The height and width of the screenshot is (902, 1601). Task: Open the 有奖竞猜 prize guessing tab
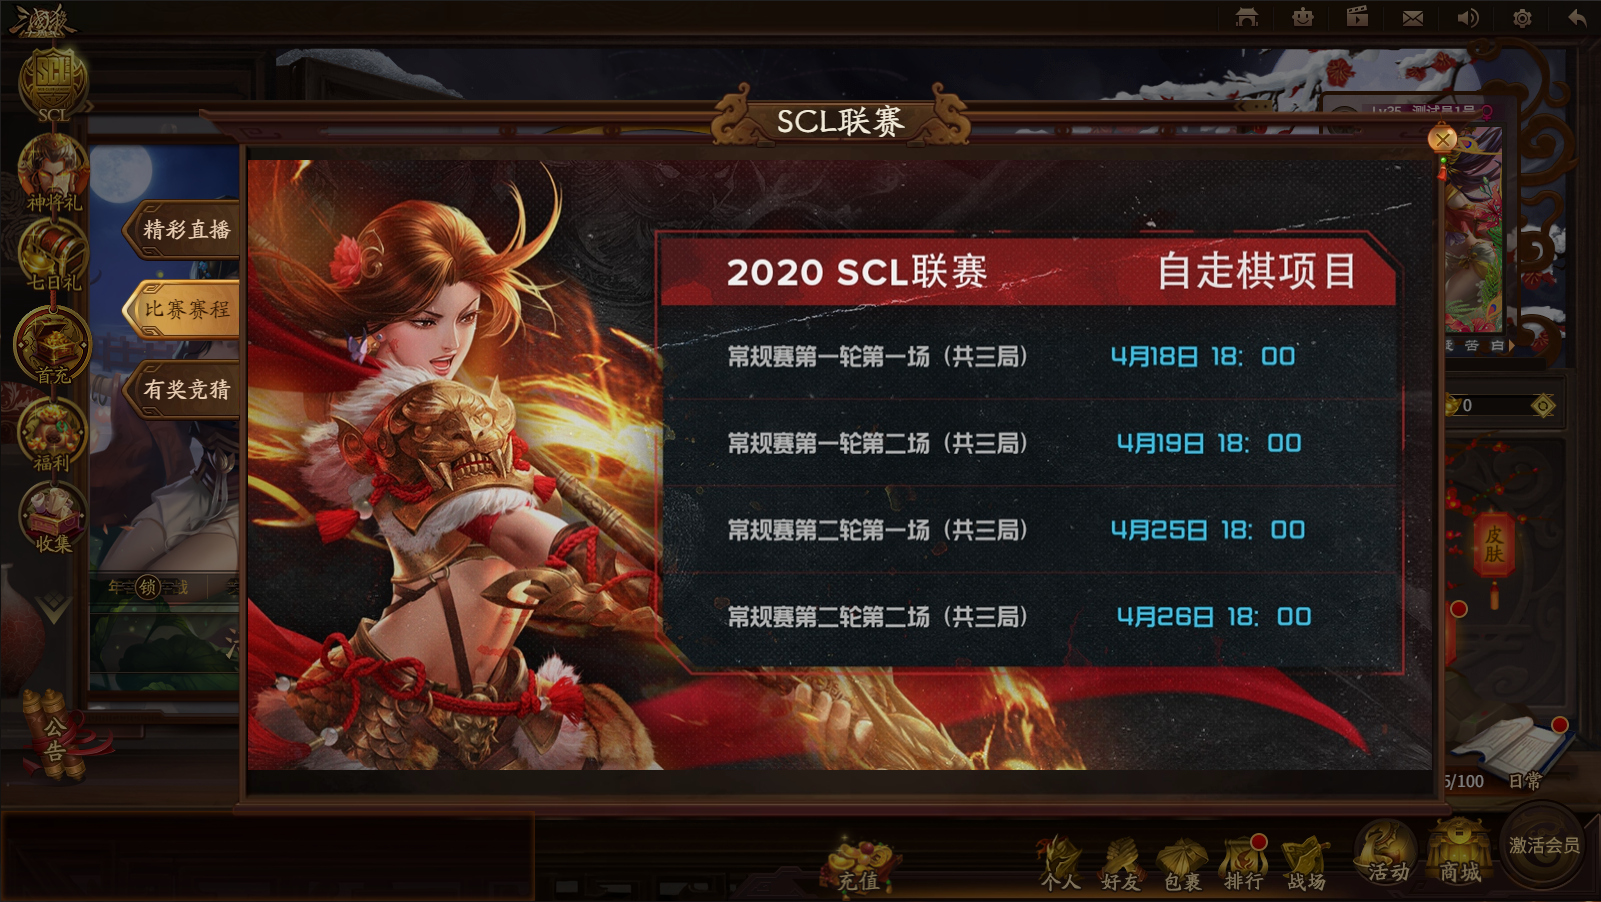tap(183, 390)
